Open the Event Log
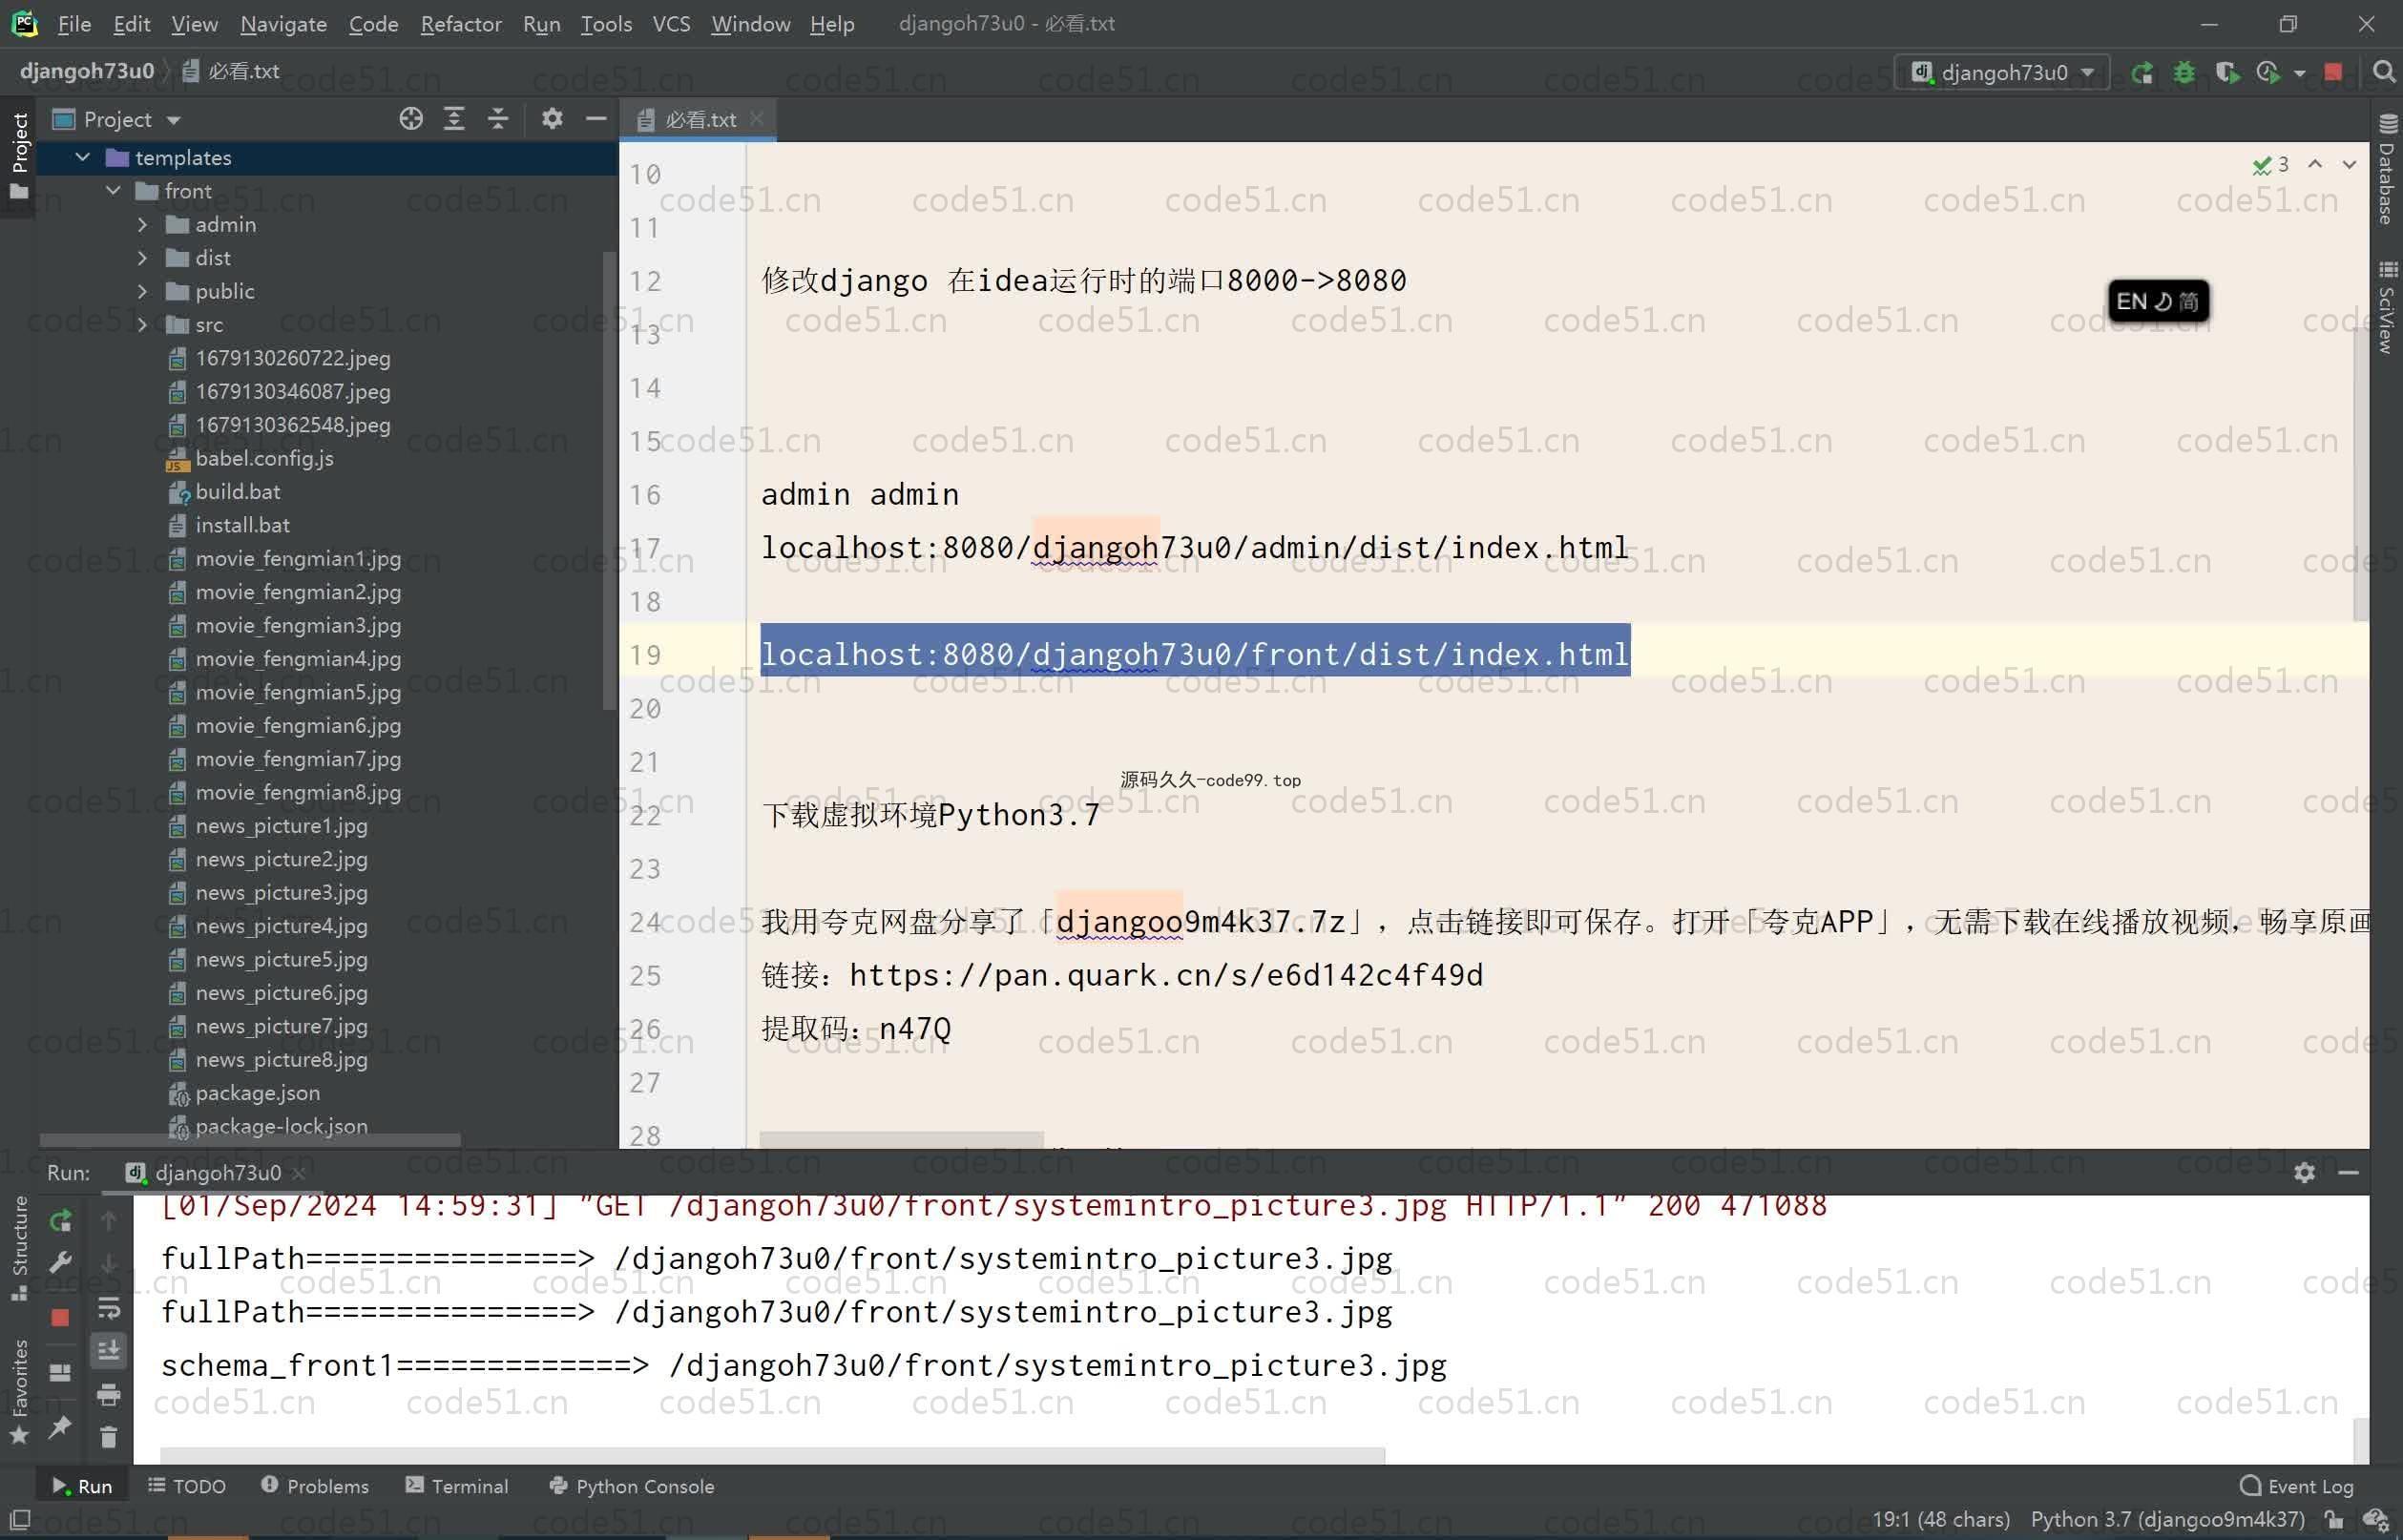The width and height of the screenshot is (2403, 1540). [2297, 1486]
